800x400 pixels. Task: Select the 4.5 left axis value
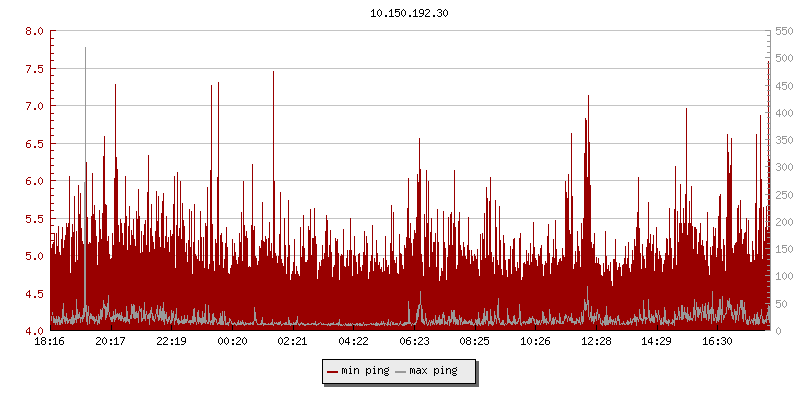tap(34, 294)
